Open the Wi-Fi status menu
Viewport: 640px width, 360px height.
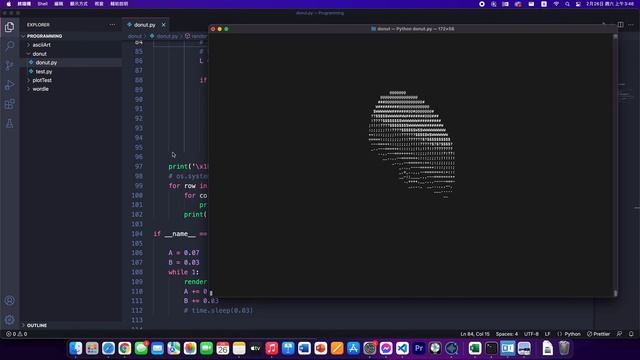coord(556,4)
